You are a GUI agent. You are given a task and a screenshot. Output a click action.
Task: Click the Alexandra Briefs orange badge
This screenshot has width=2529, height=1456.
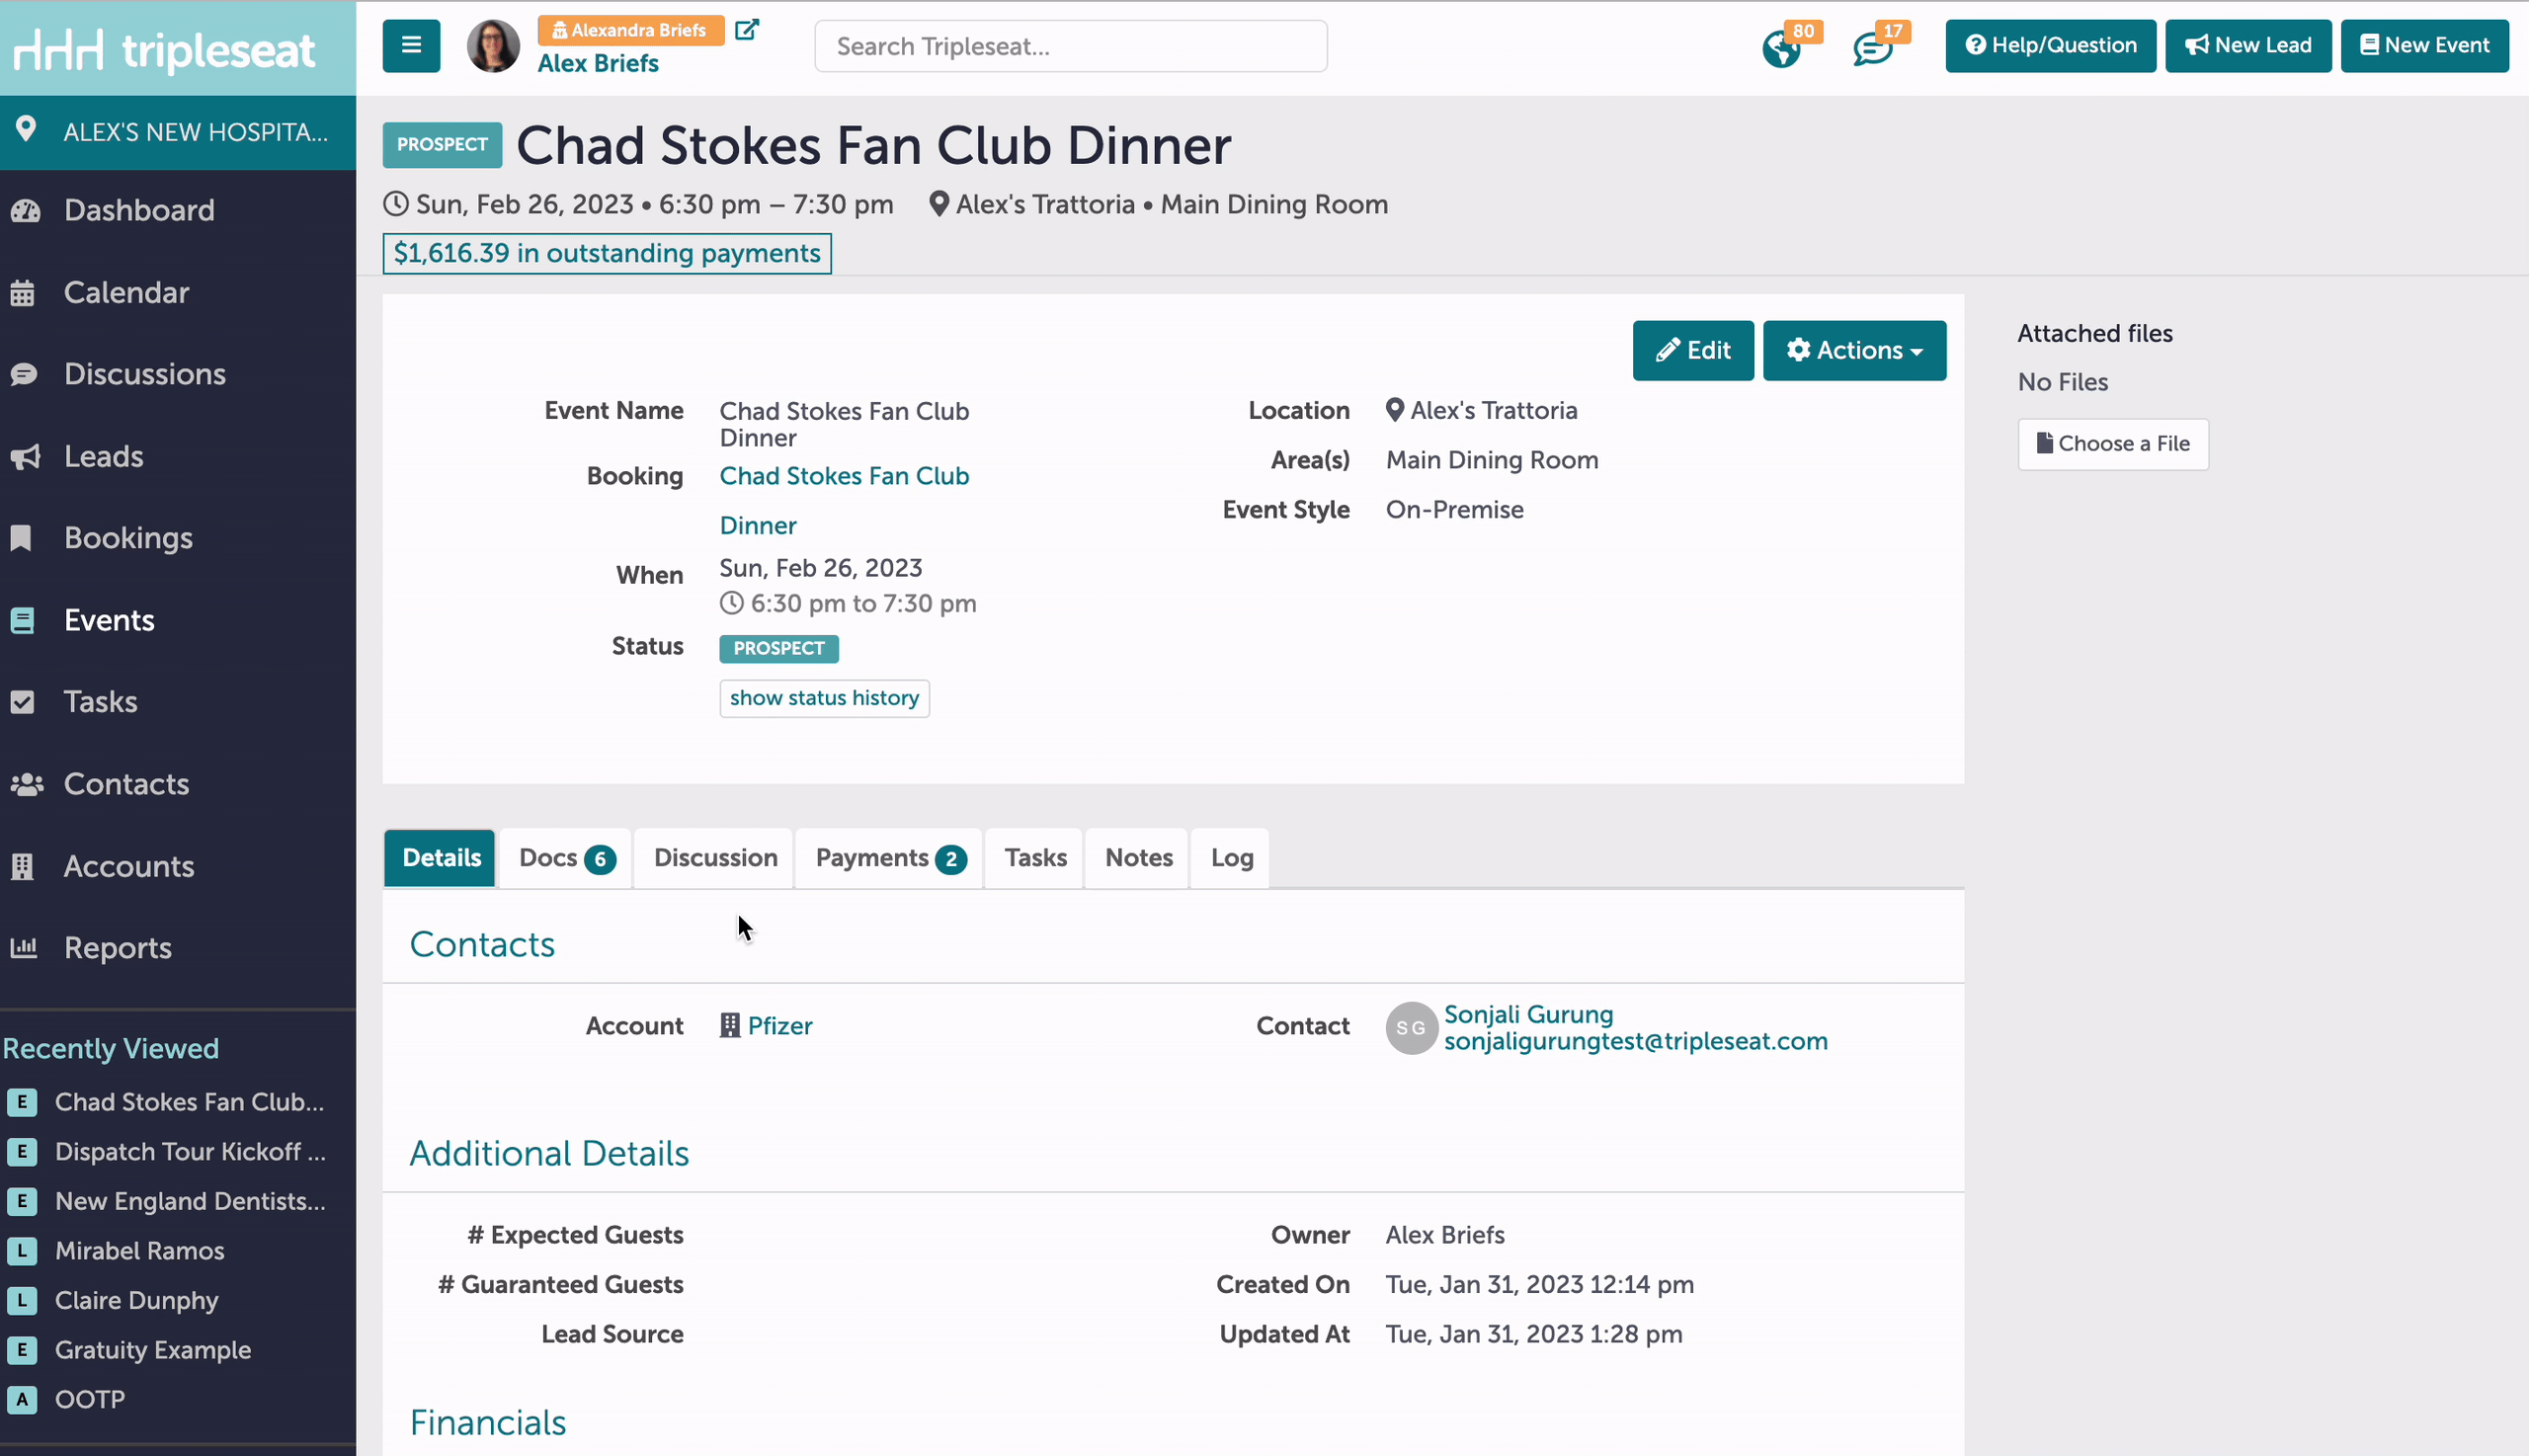coord(630,30)
